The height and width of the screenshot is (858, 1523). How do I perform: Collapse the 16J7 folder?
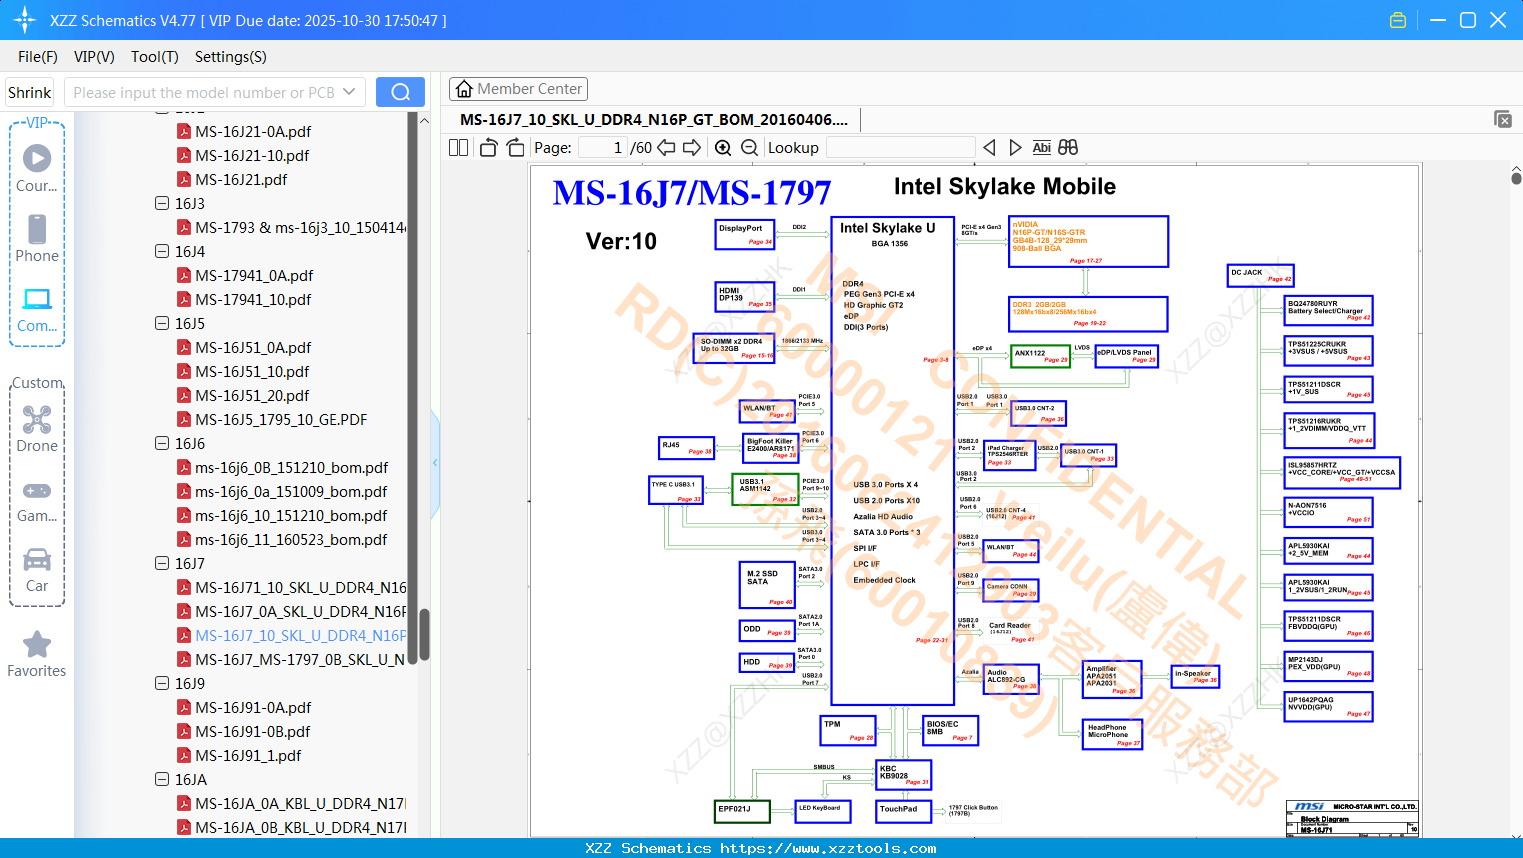162,563
